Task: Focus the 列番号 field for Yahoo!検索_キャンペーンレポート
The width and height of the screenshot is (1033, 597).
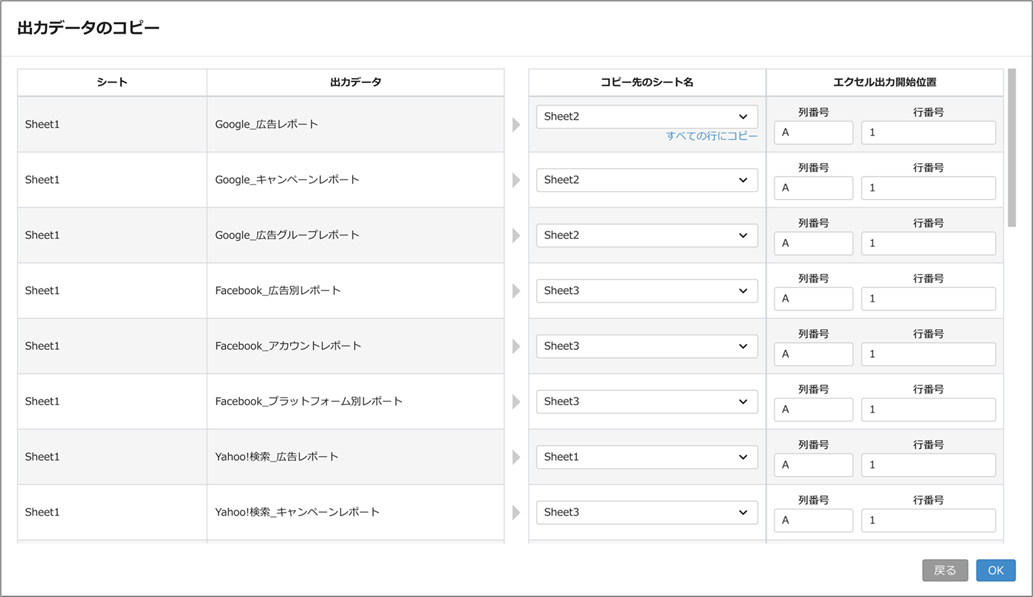Action: click(x=813, y=520)
